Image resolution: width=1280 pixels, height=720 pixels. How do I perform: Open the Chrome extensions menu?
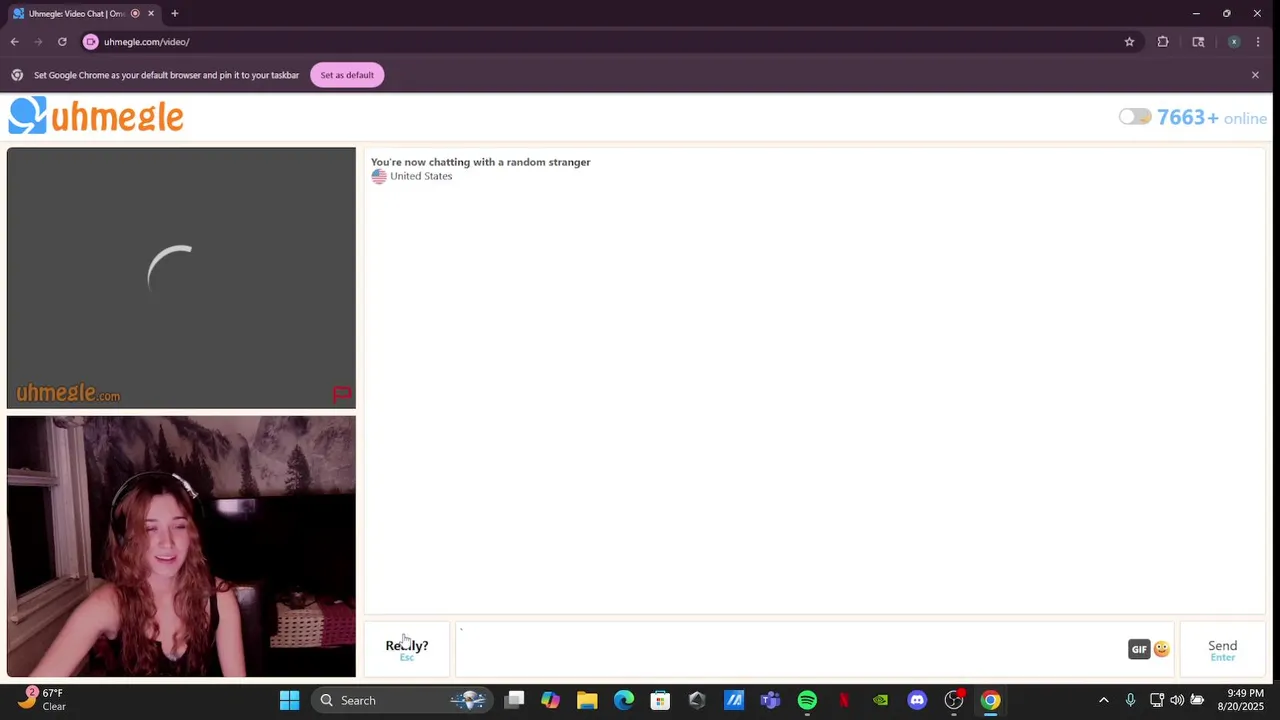coord(1163,42)
